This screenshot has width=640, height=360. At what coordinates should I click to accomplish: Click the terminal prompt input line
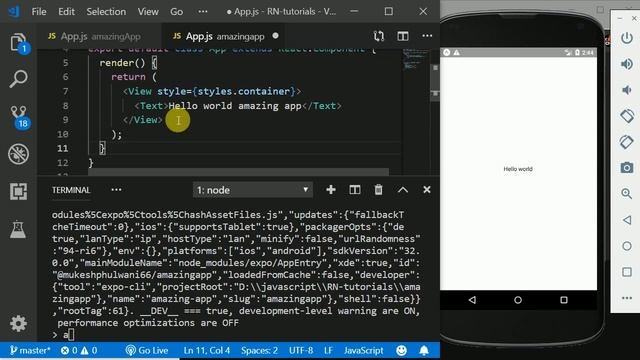[235, 335]
